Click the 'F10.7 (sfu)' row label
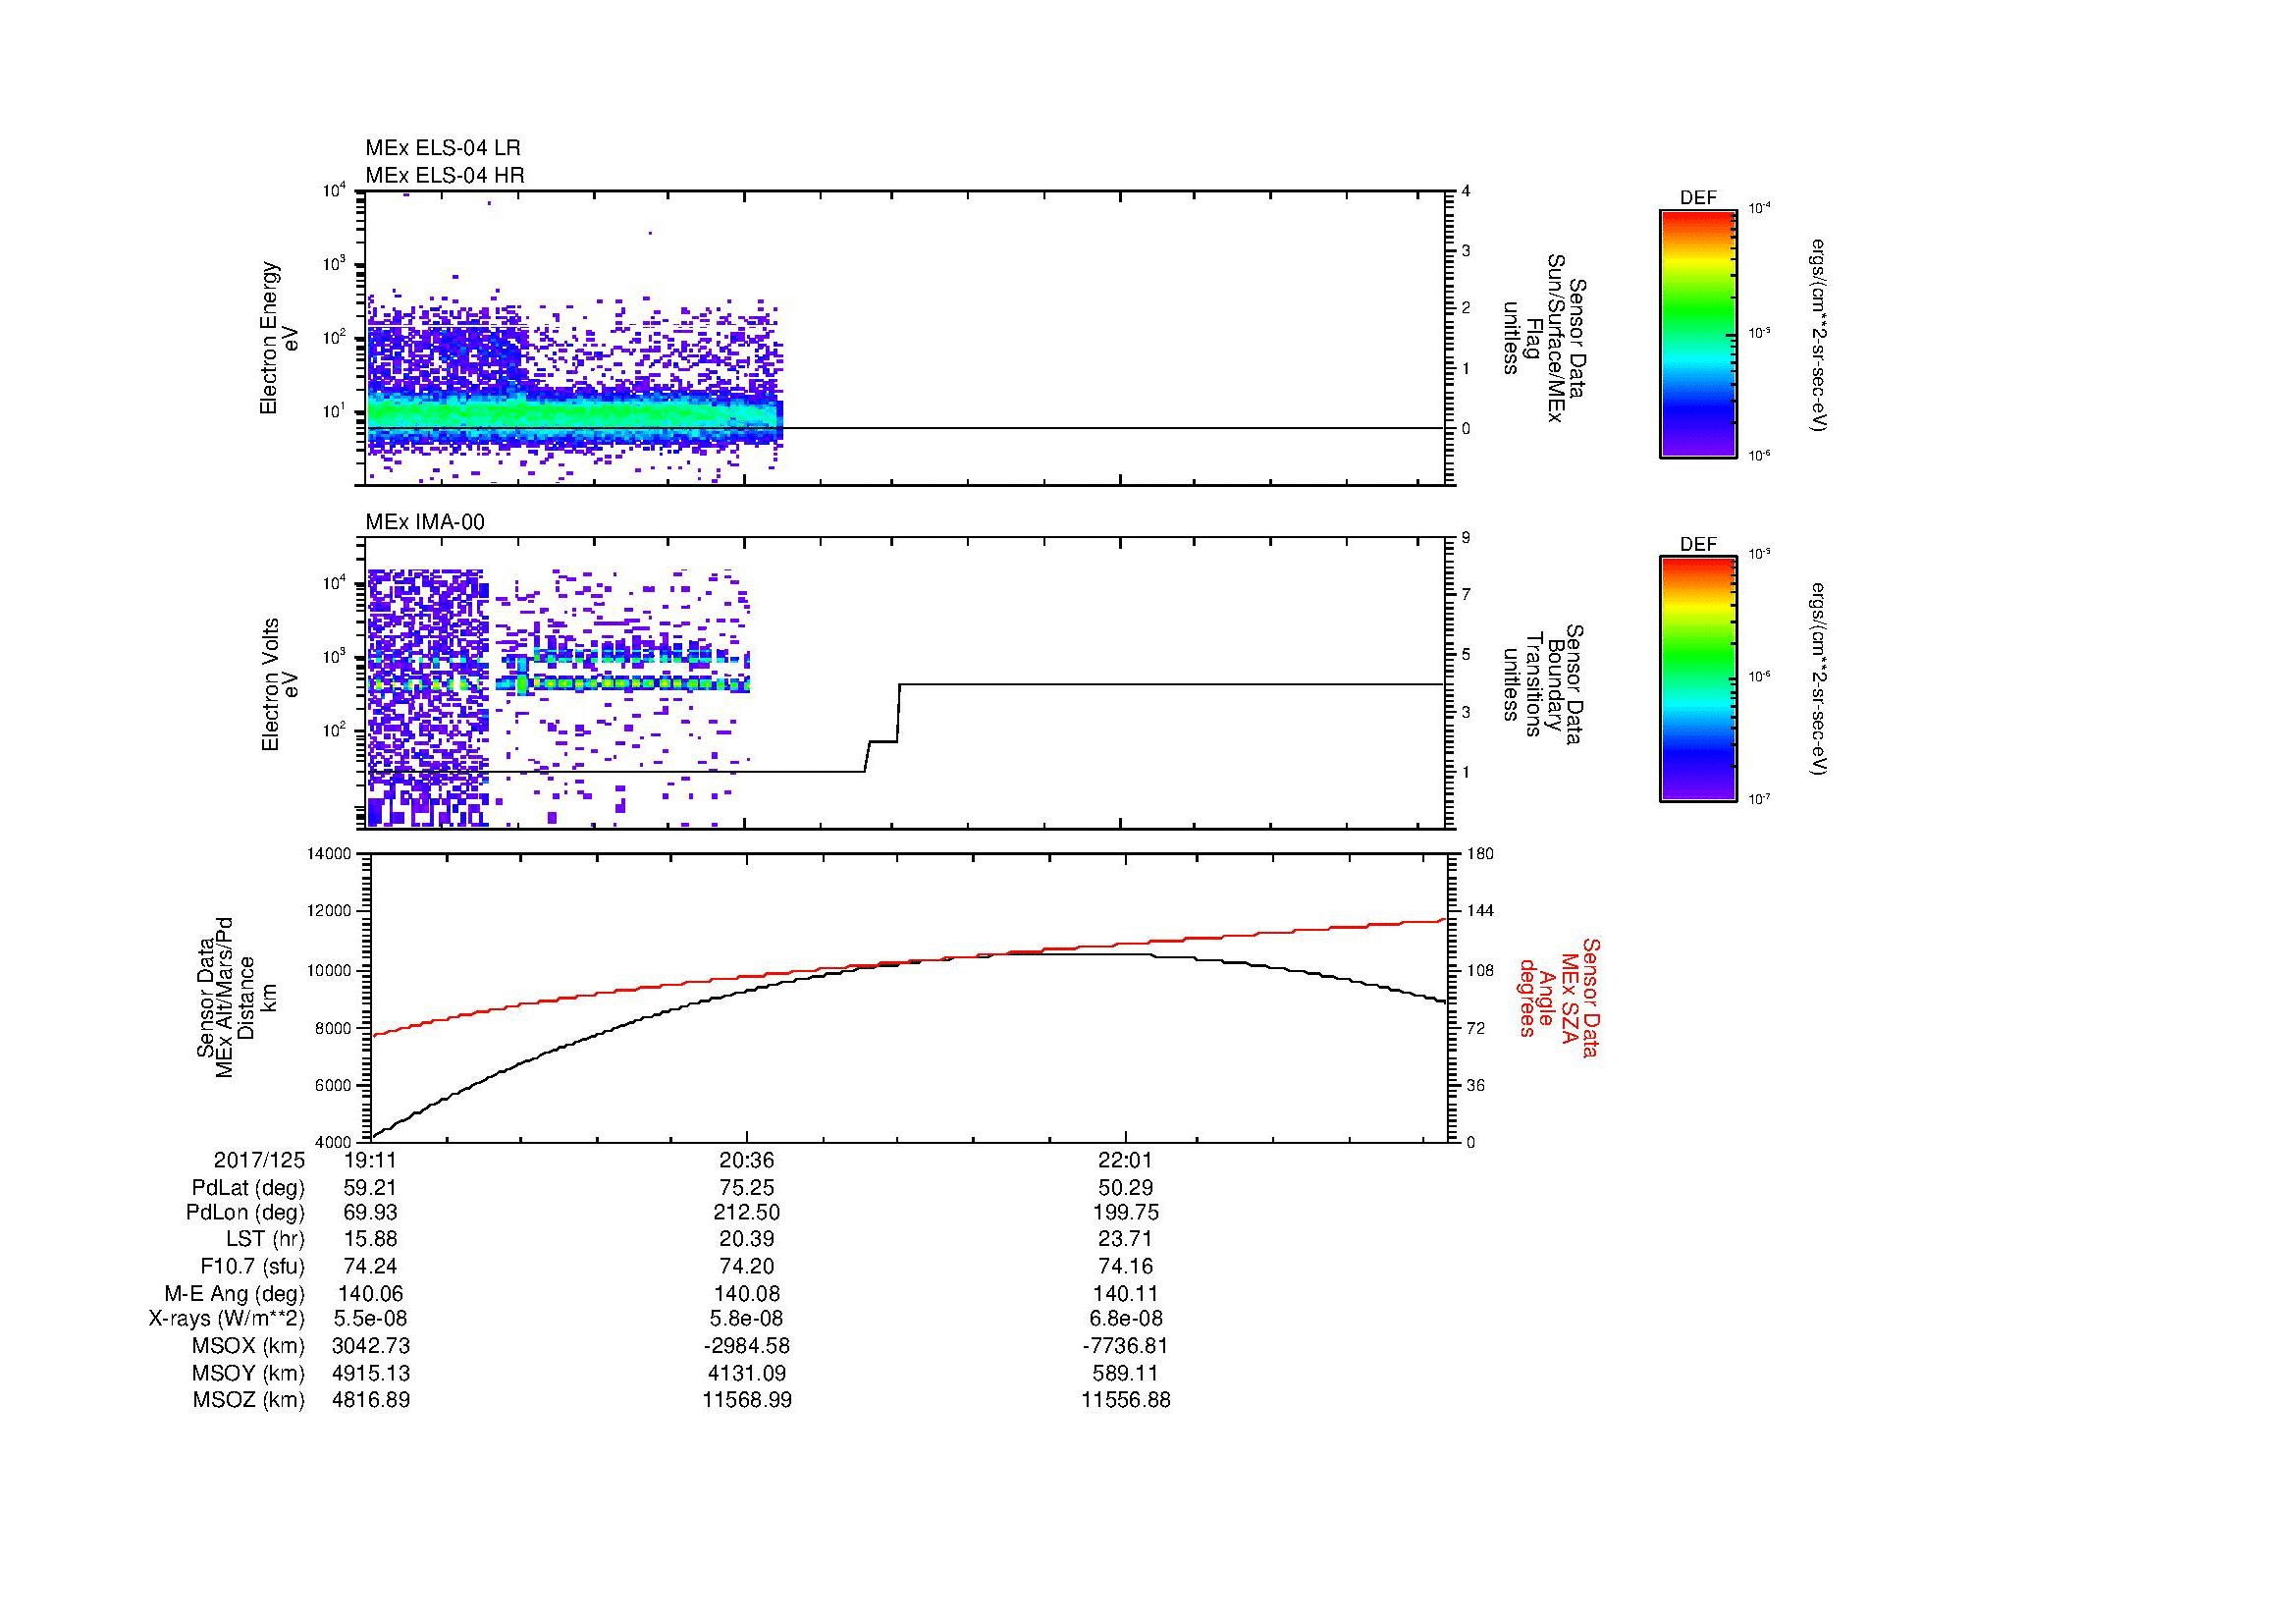Image resolution: width=2296 pixels, height=1623 pixels. [252, 1267]
